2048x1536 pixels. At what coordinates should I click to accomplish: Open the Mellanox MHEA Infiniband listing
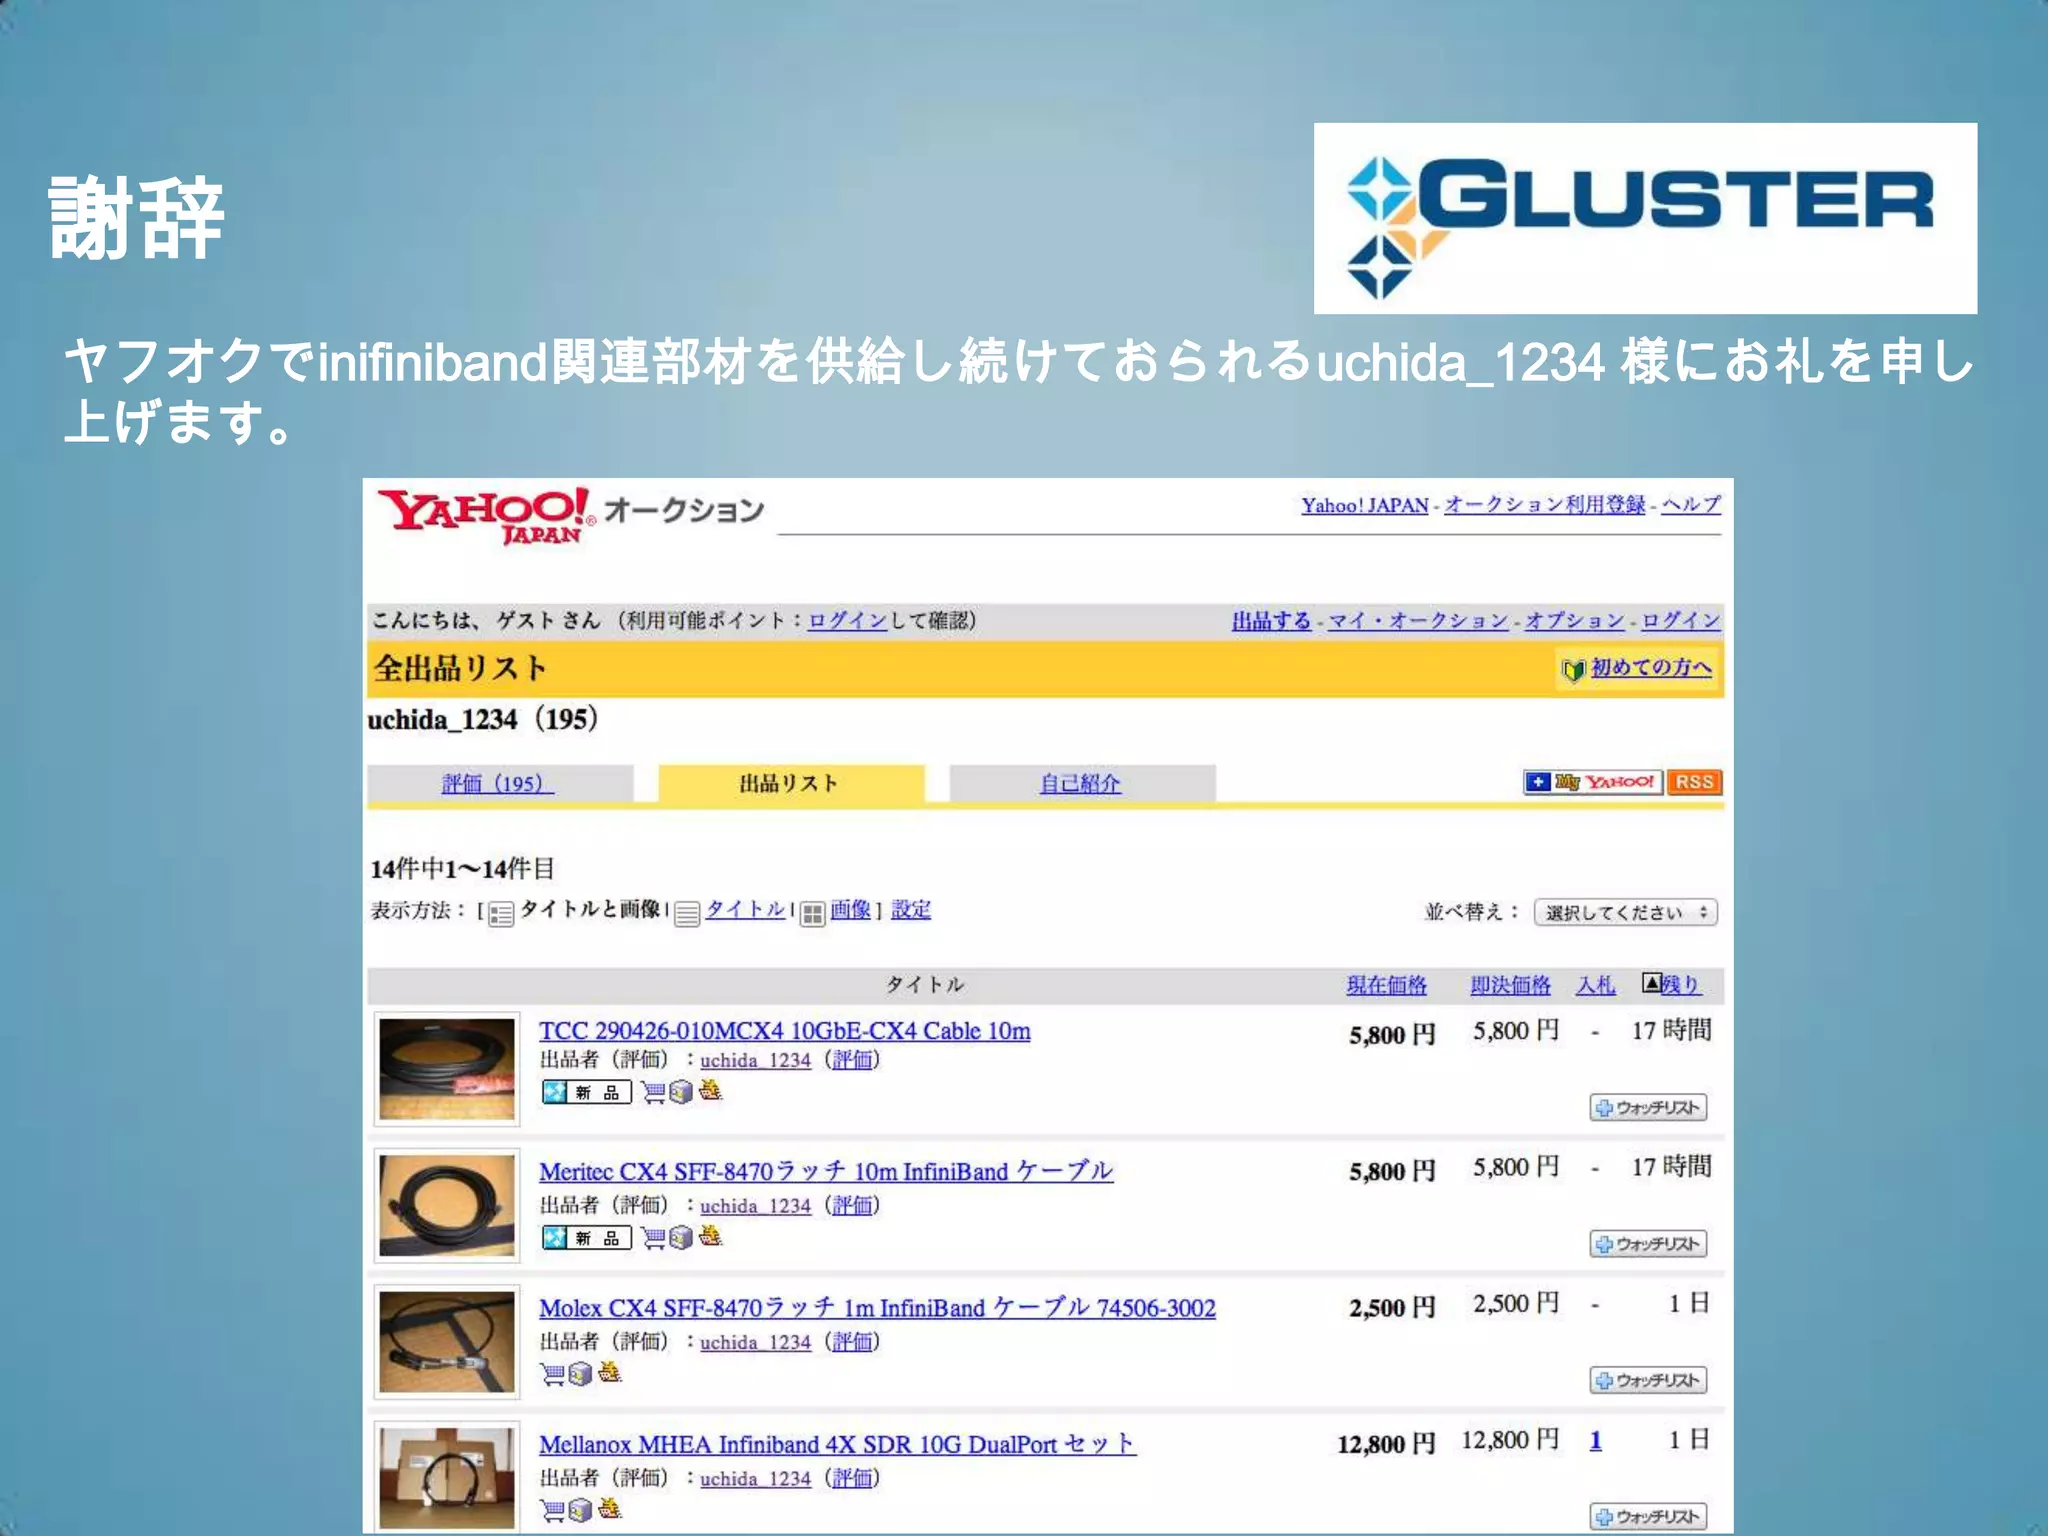836,1444
